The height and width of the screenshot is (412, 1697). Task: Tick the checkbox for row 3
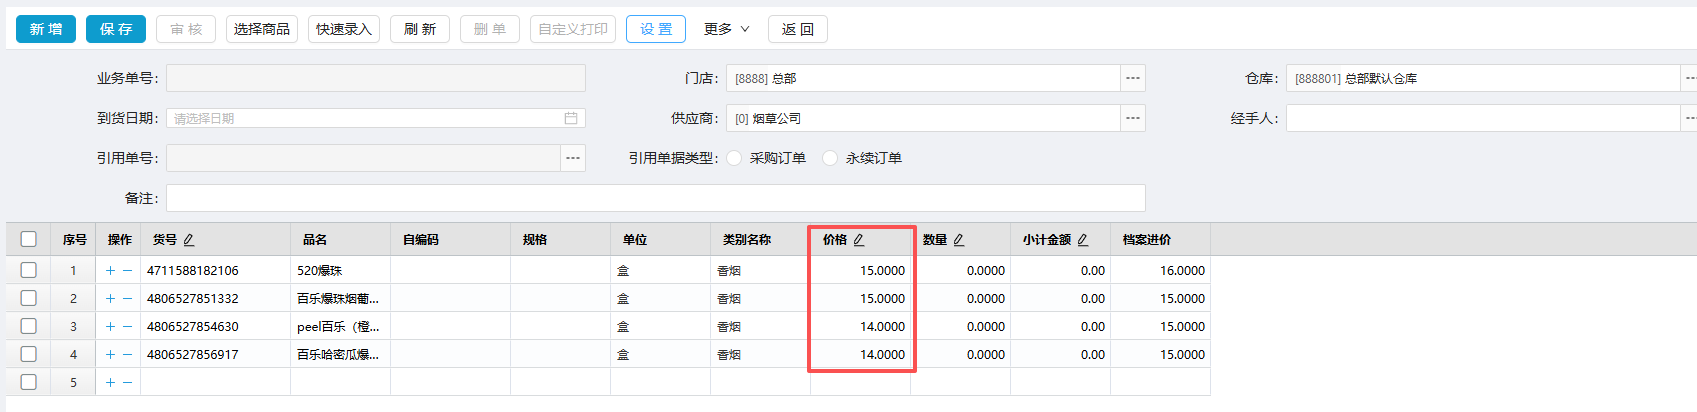click(x=28, y=327)
